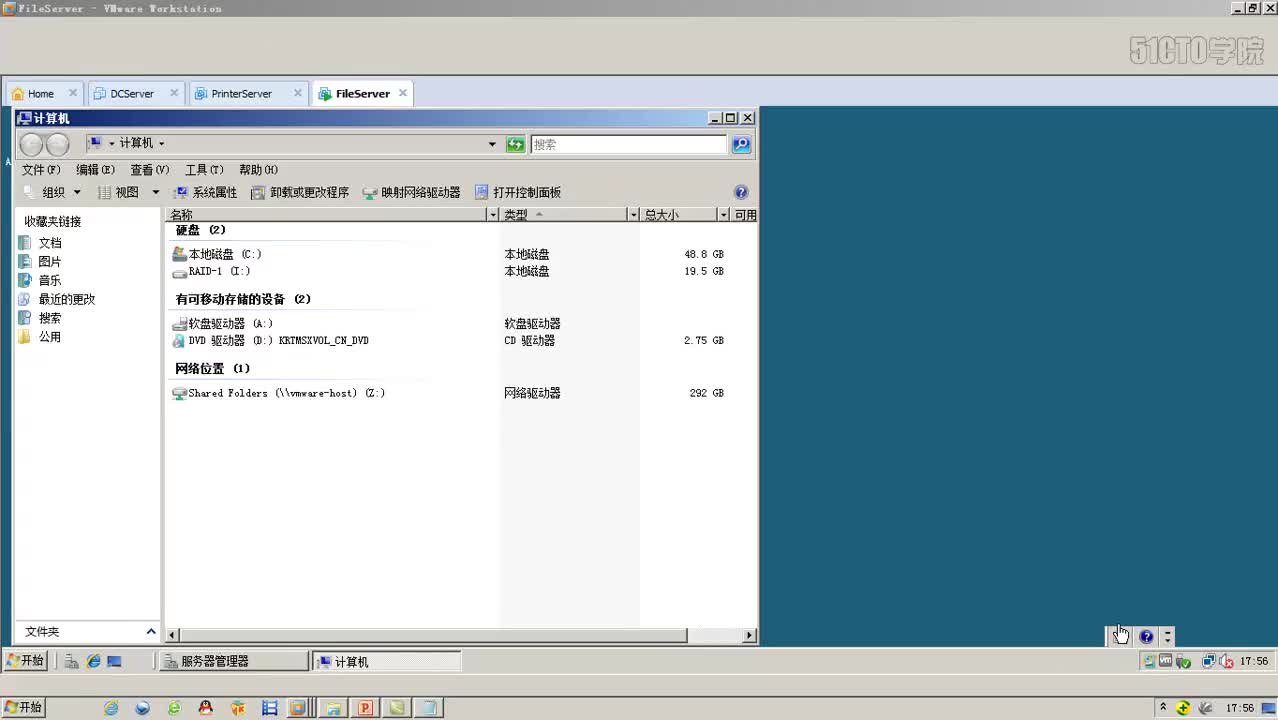Viewport: 1278px width, 720px height.
Task: Click guest Server Manager quick launch icon
Action: click(x=72, y=661)
